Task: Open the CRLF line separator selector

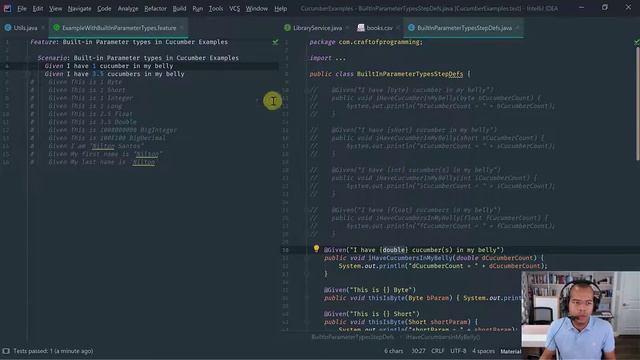Action: [x=438, y=351]
